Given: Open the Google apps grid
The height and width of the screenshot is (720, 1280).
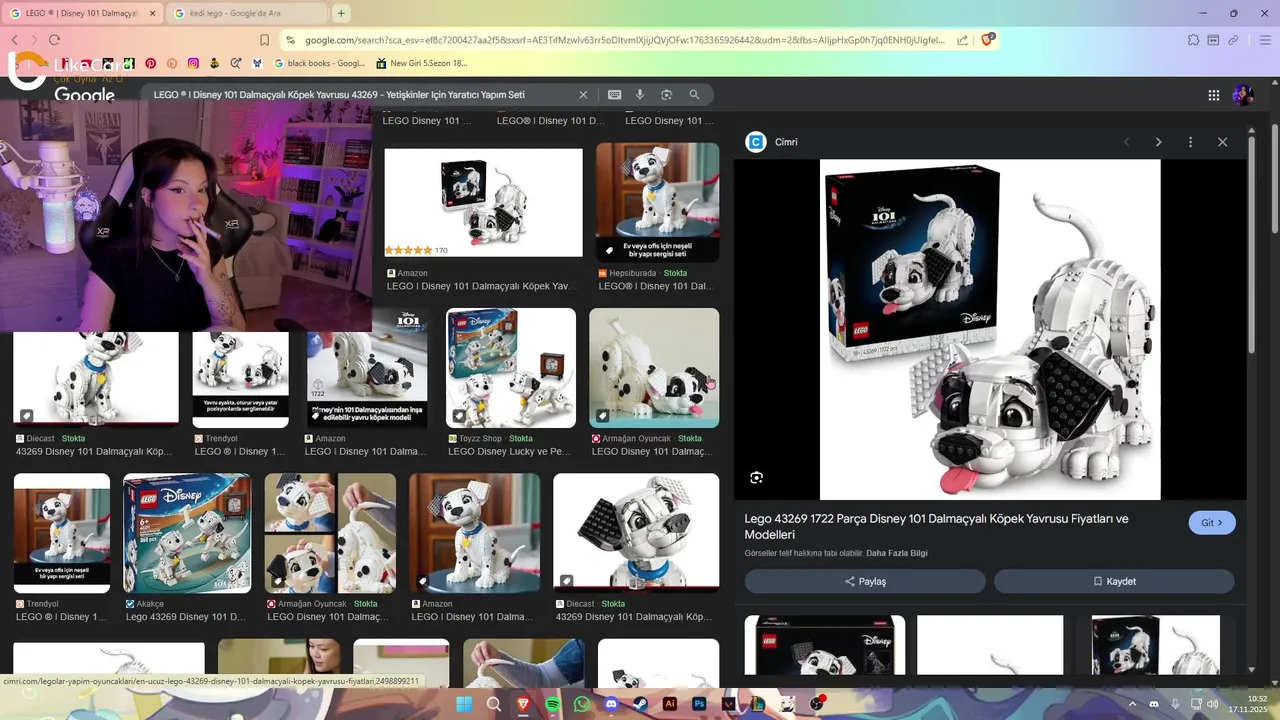Looking at the screenshot, I should pos(1214,95).
